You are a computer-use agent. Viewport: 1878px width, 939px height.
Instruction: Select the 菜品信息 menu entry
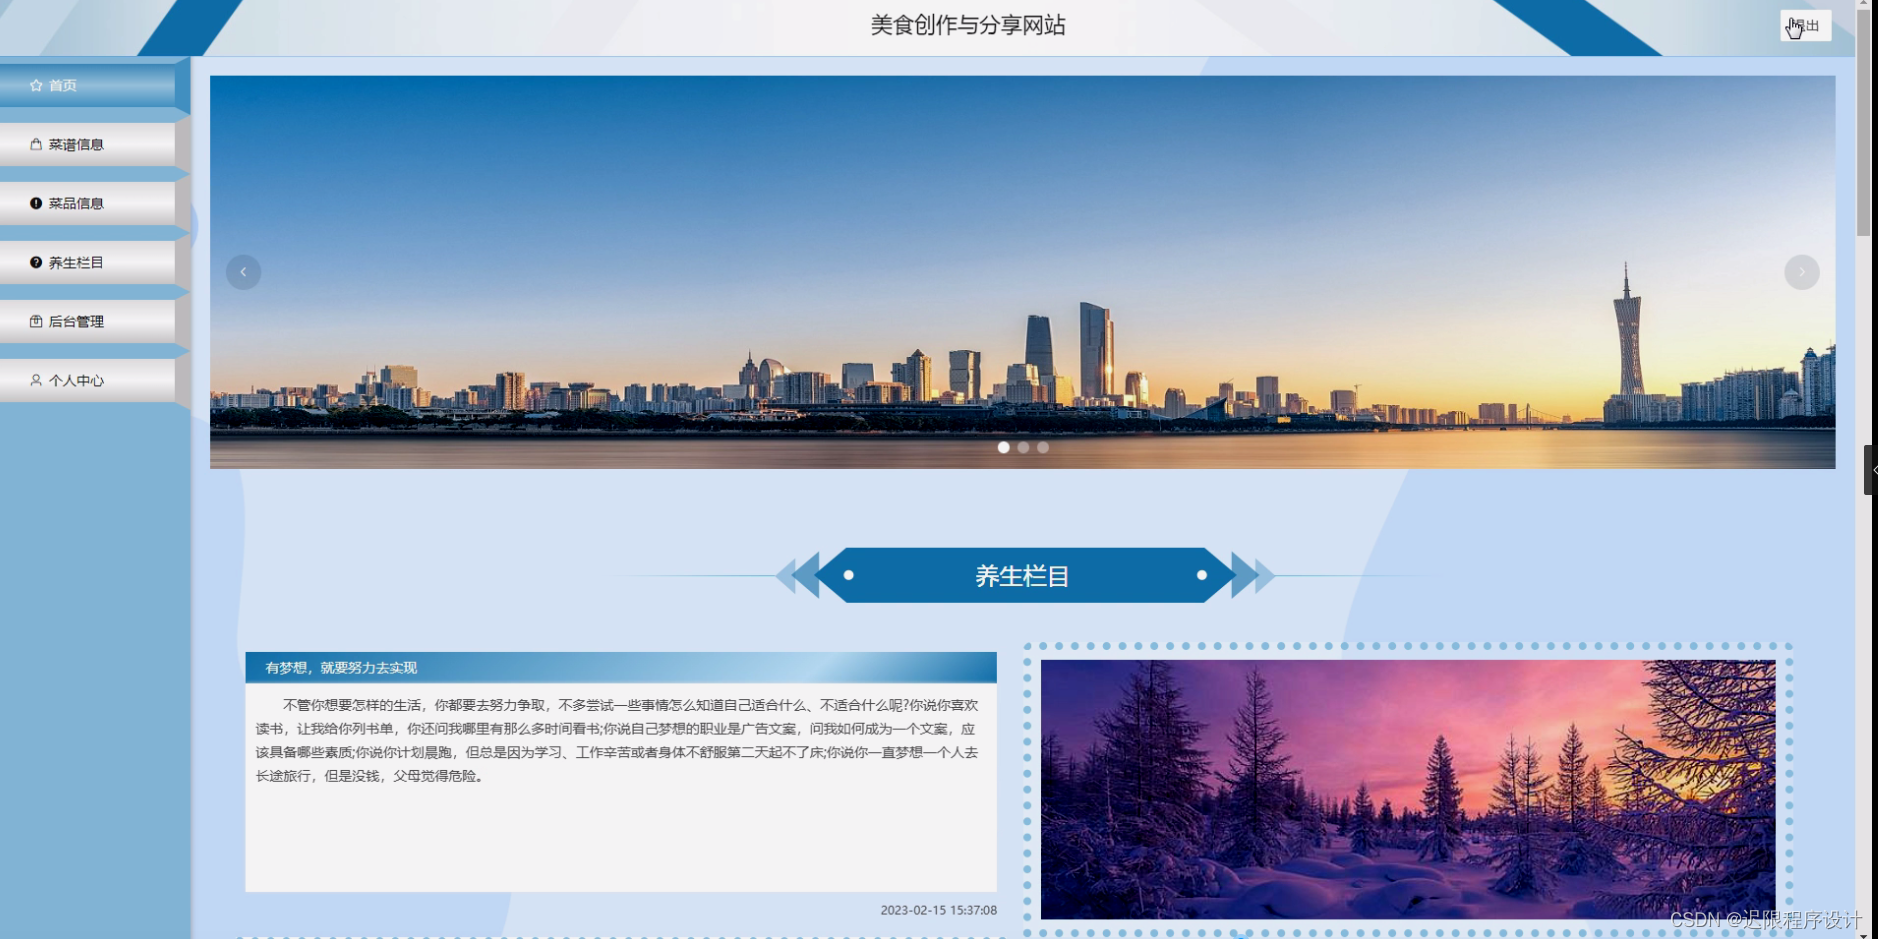coord(88,203)
